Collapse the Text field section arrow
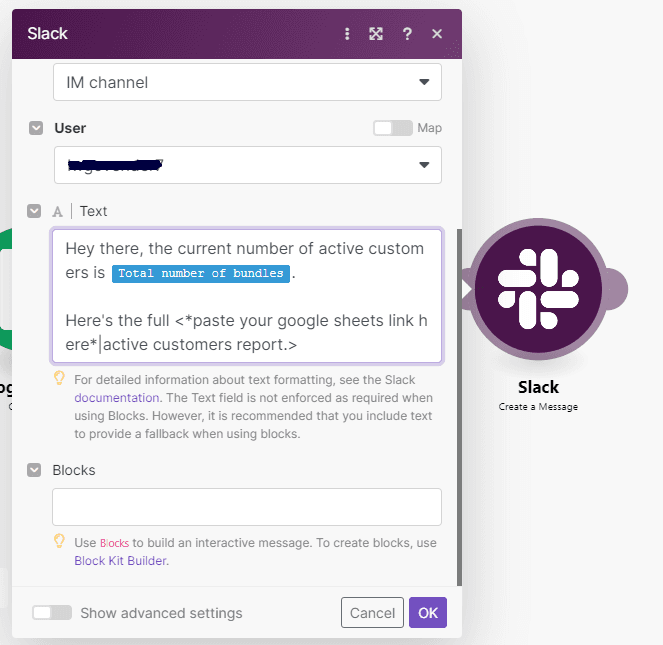663x645 pixels. coord(36,211)
